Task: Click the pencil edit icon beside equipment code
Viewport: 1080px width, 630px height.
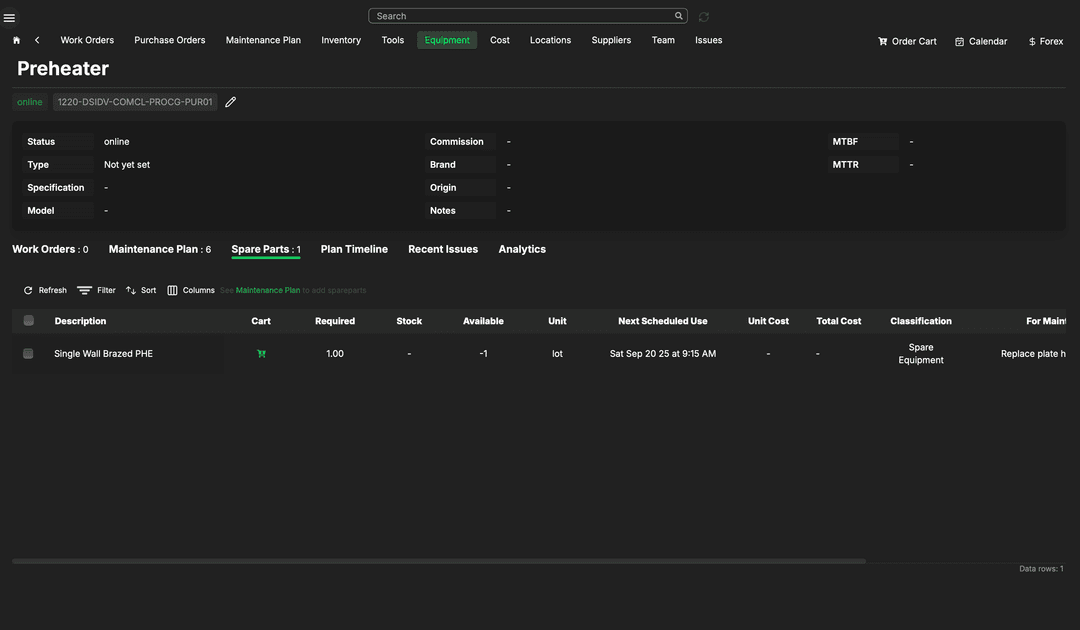Action: tap(231, 102)
